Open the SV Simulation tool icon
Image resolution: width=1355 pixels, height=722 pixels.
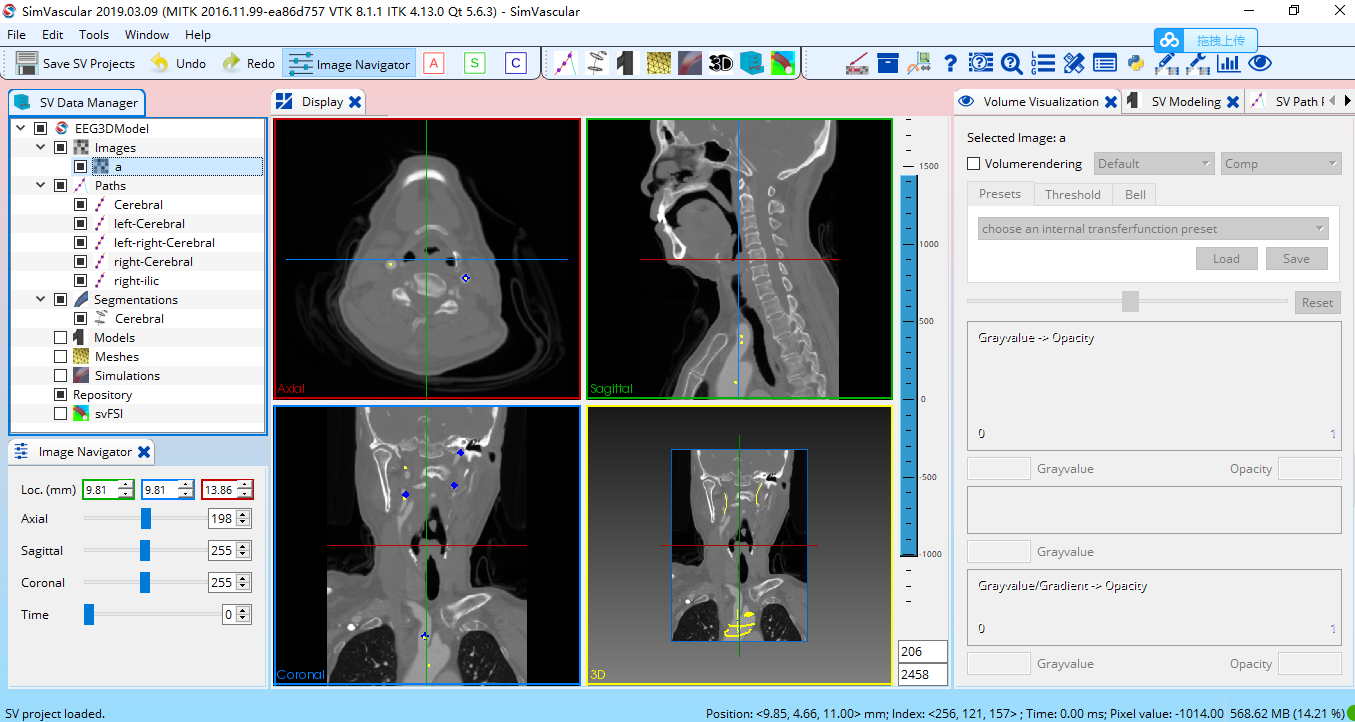(x=689, y=63)
